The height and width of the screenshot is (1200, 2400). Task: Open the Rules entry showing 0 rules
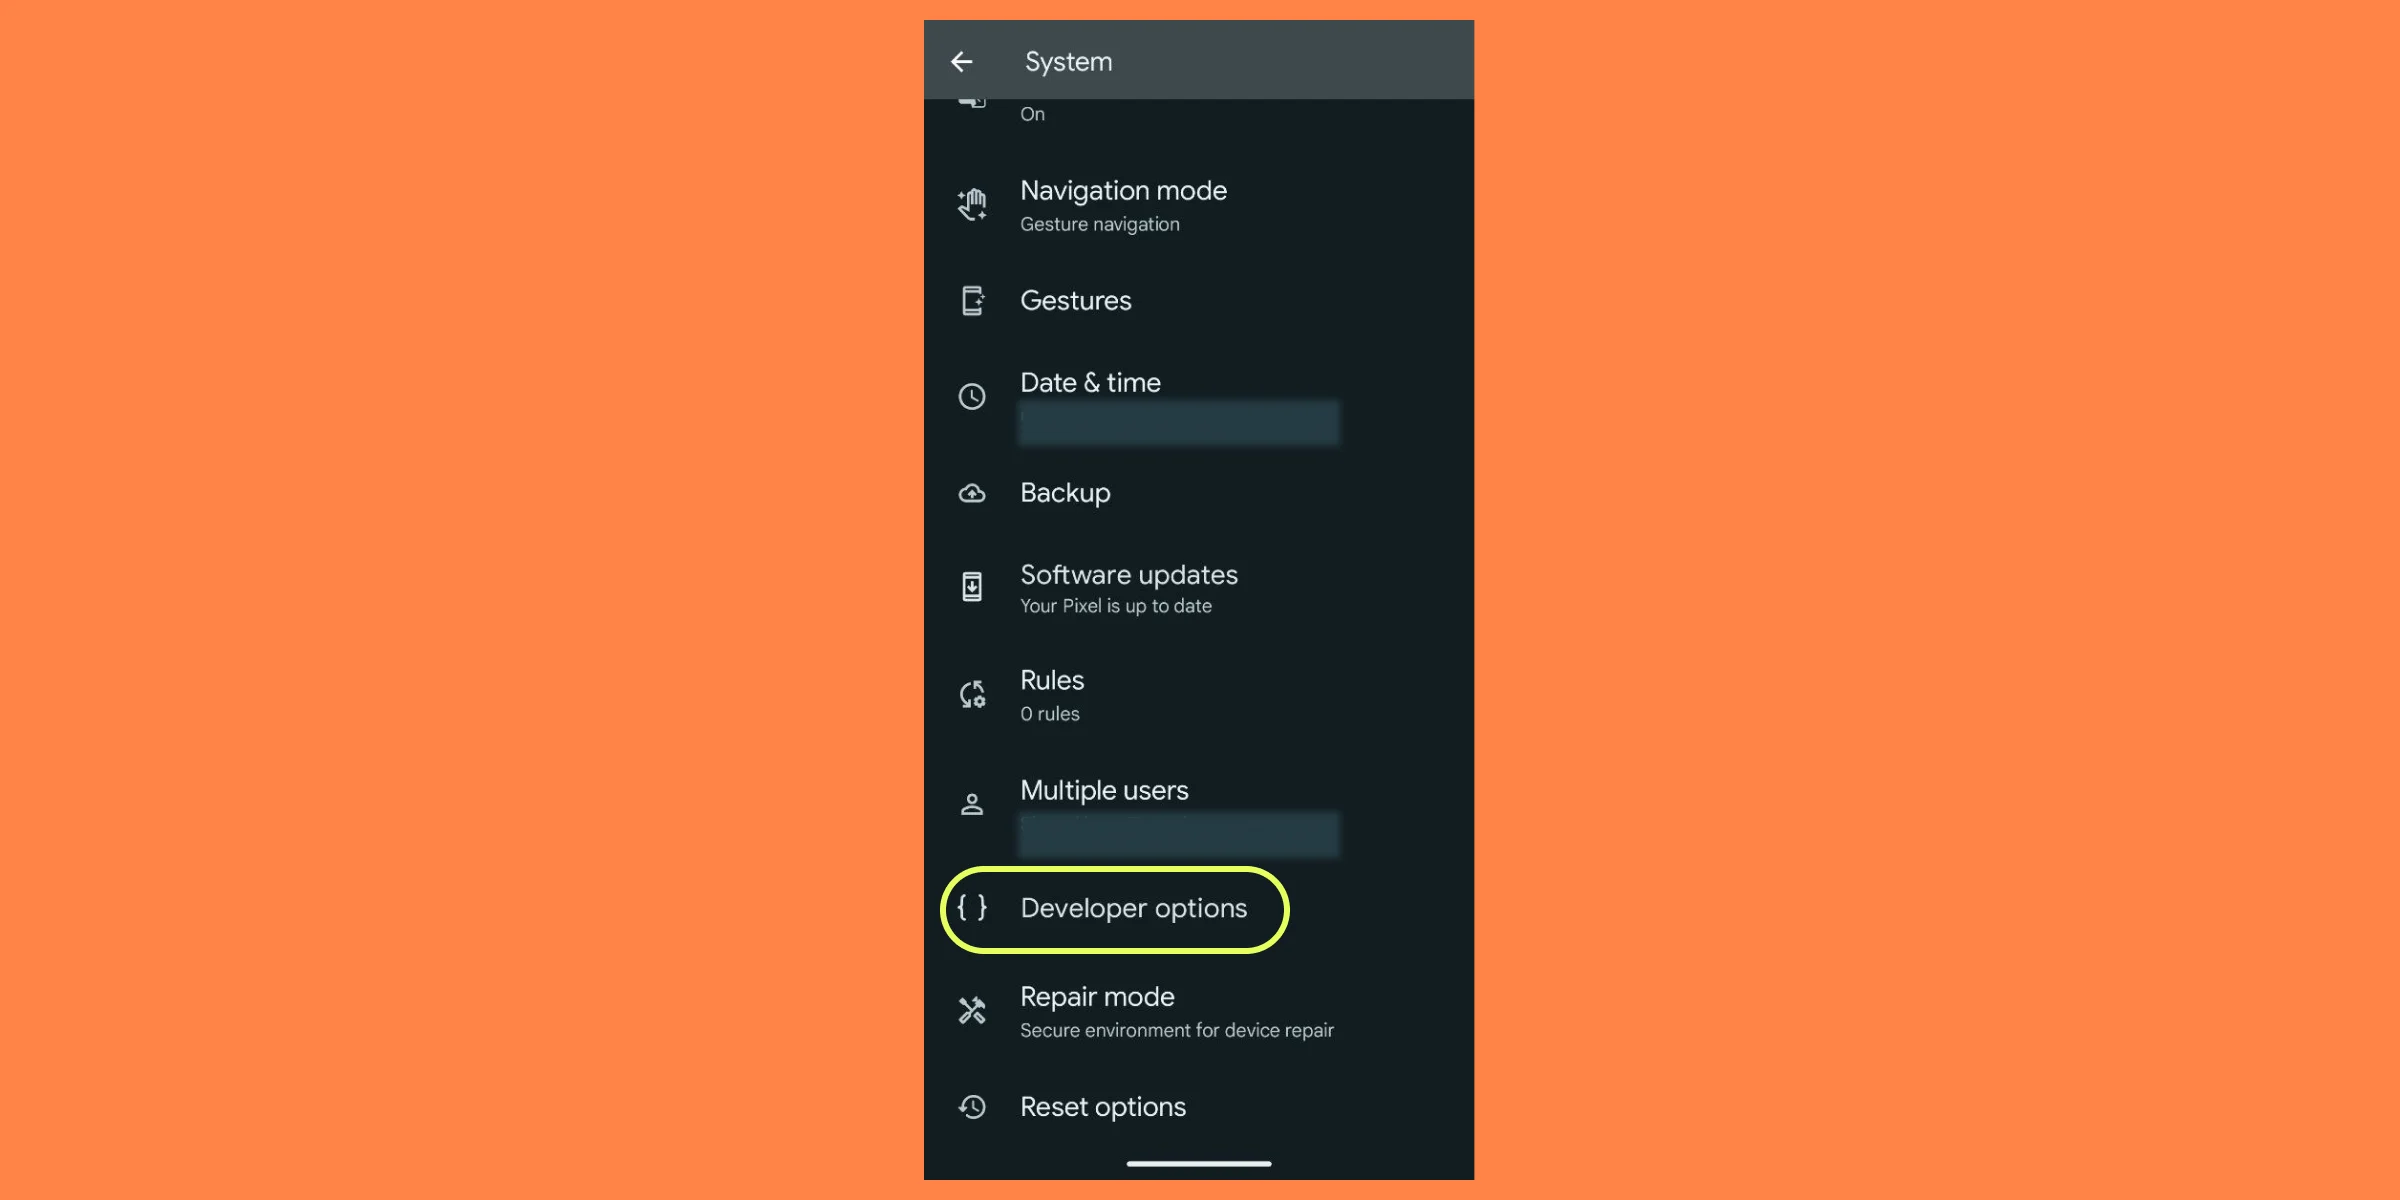(x=1050, y=694)
